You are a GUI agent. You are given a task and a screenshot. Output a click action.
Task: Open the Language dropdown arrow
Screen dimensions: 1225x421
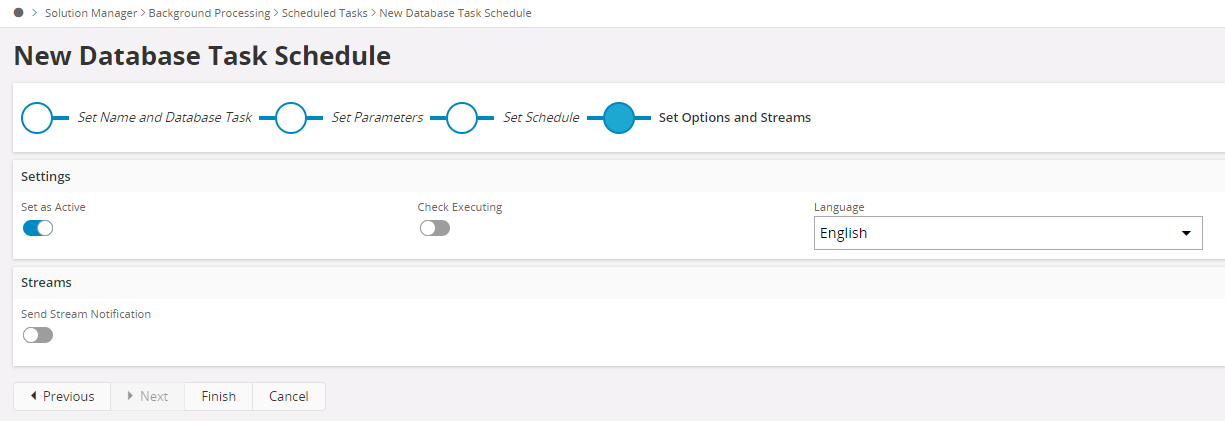click(x=1186, y=233)
